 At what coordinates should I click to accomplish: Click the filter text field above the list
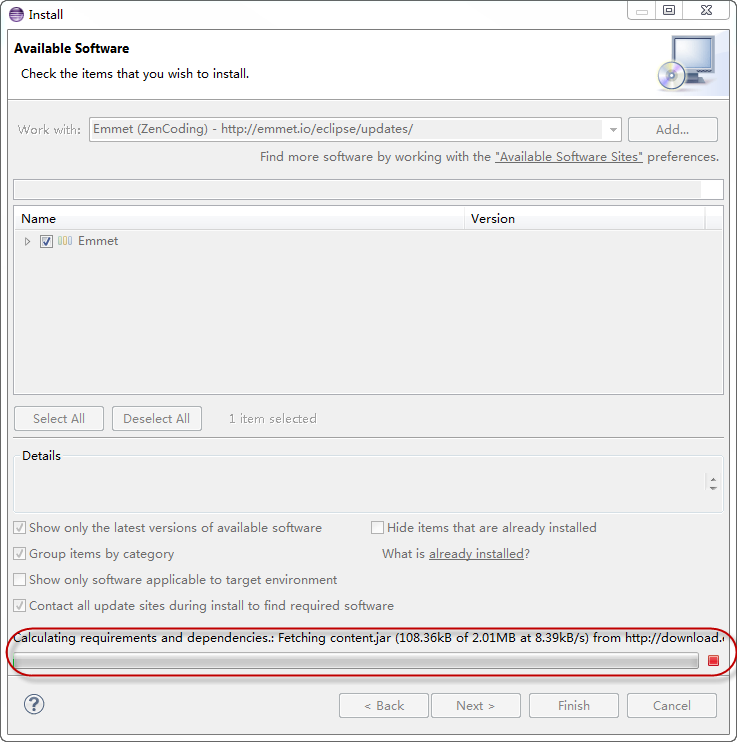pos(368,189)
